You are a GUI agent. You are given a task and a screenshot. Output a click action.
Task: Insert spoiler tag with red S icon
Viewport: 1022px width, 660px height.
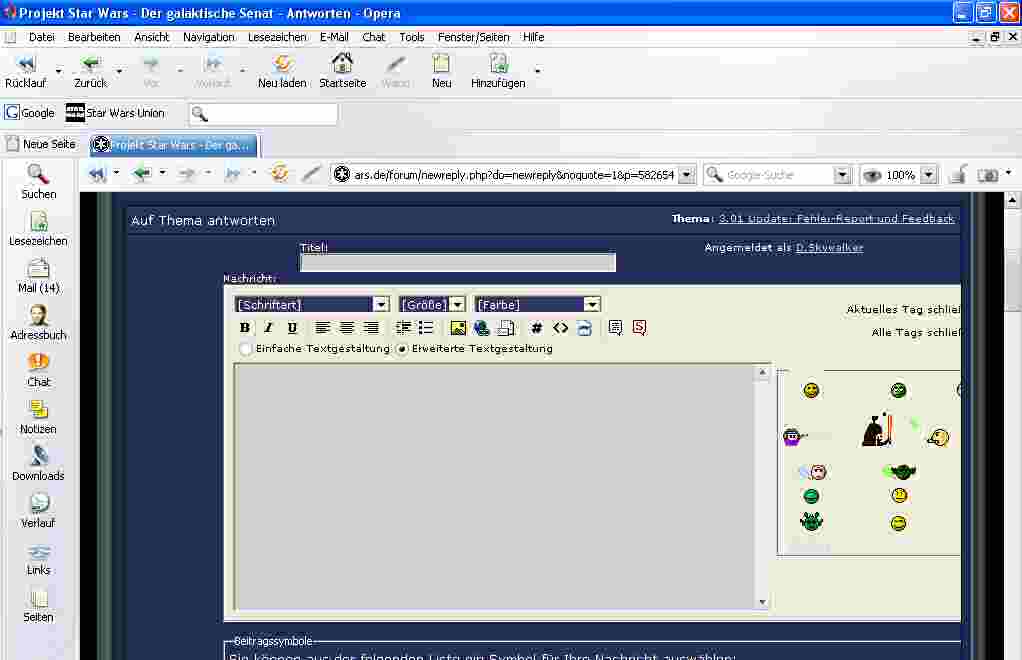coord(639,328)
